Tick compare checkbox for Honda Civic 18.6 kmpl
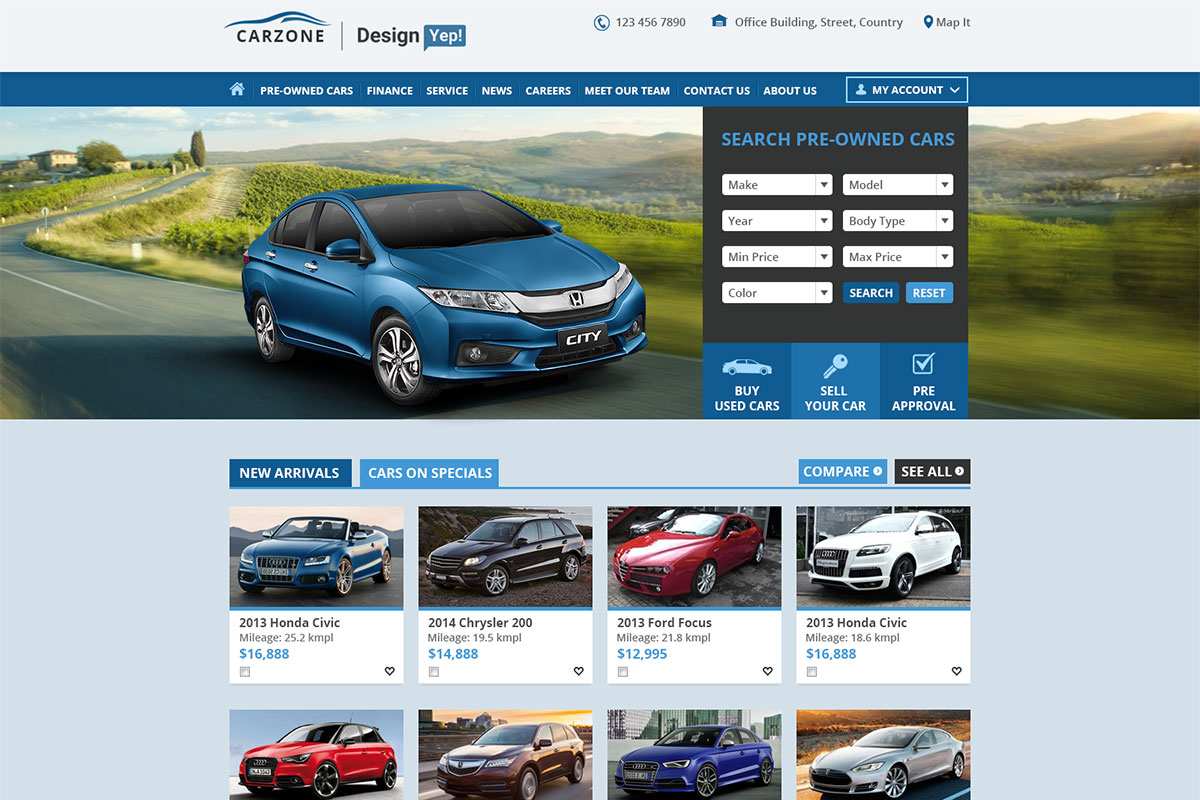Screen dimensions: 1200x800 click(812, 672)
